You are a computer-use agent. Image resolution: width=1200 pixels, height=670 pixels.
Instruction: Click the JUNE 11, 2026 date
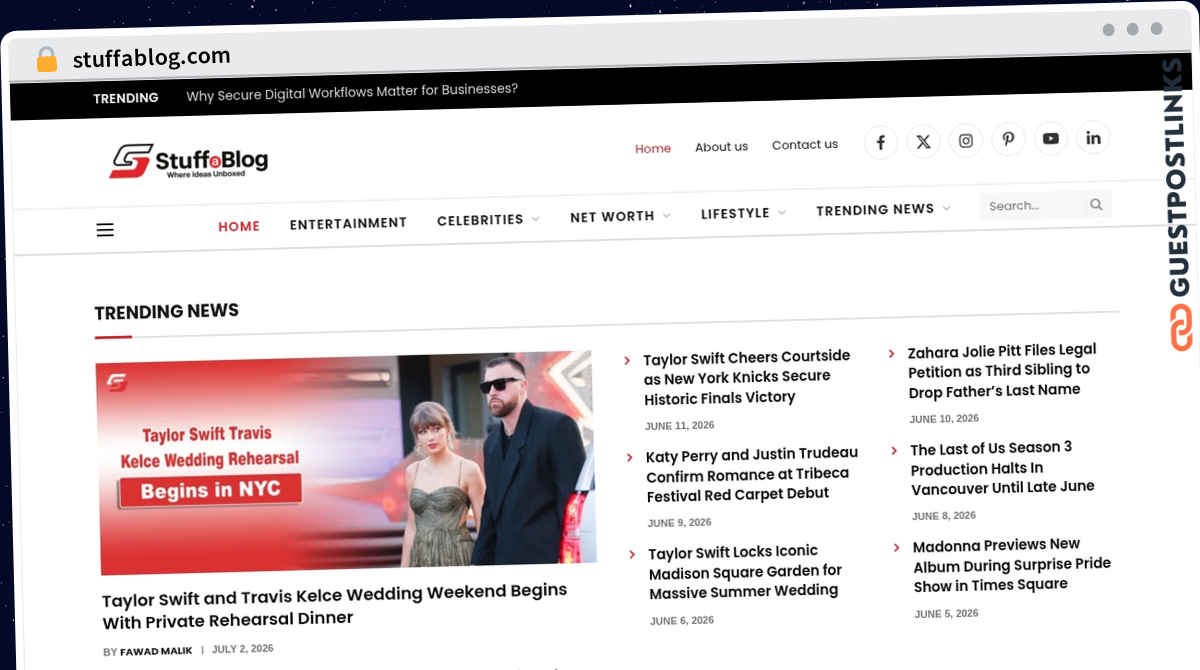pos(680,426)
